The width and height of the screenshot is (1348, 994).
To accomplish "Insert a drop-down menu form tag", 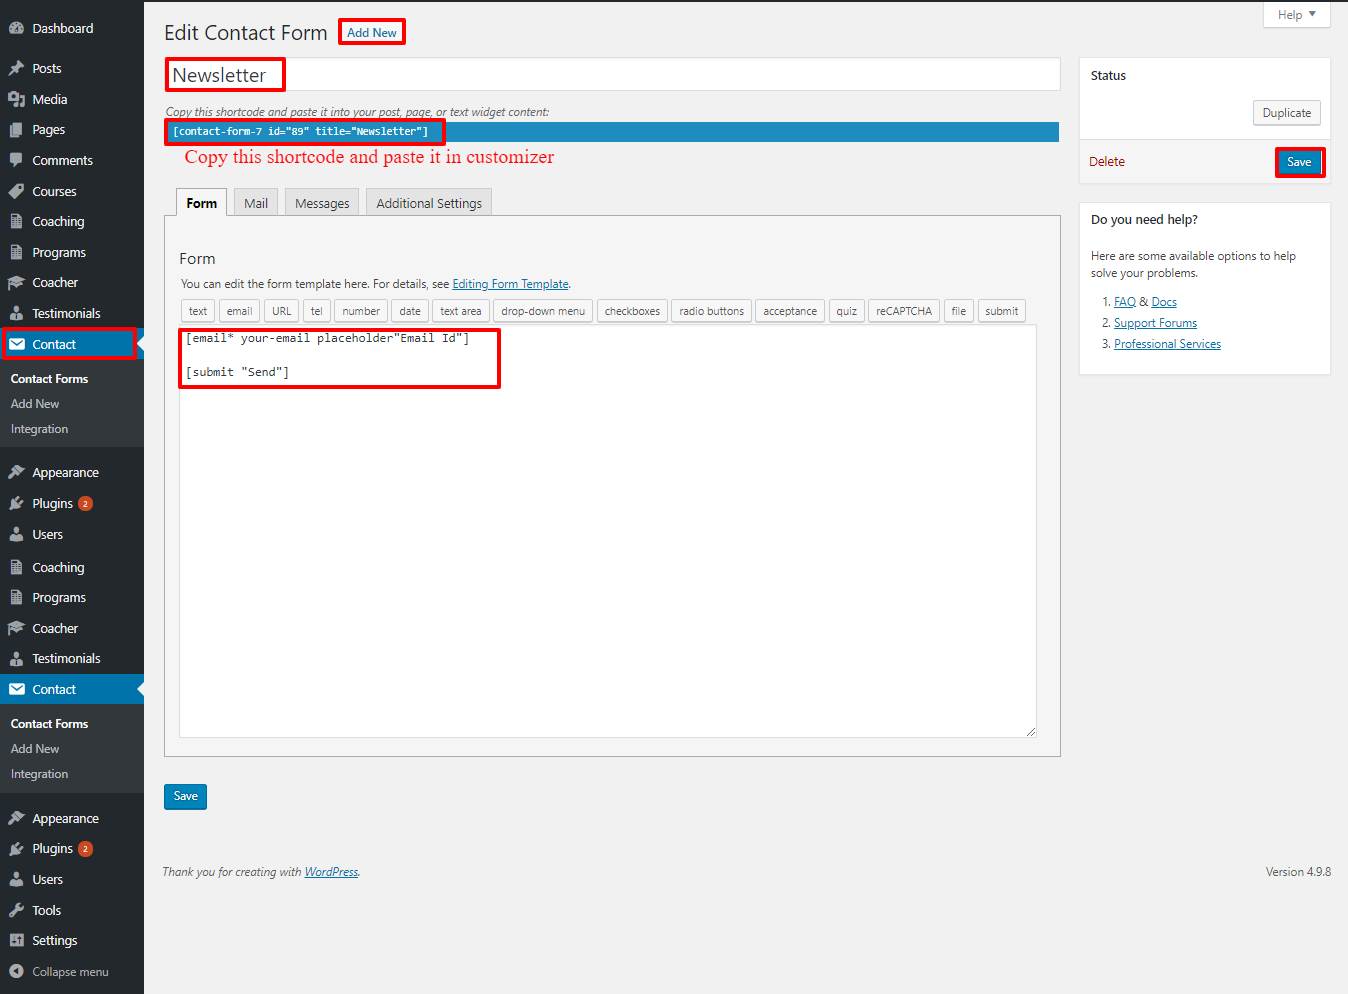I will [543, 312].
